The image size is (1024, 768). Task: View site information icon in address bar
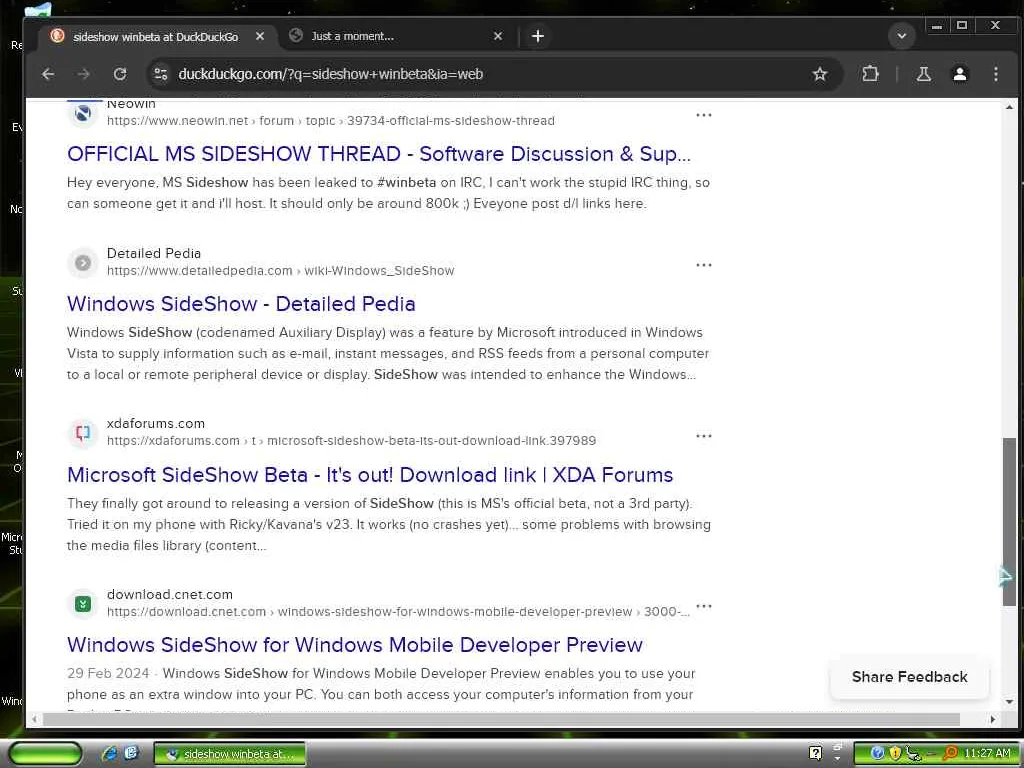(161, 74)
